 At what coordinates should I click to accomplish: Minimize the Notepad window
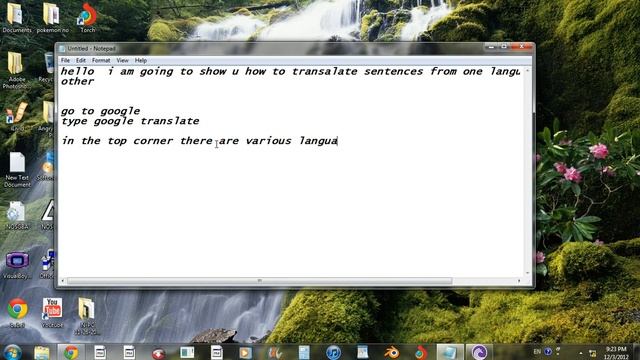[x=491, y=47]
